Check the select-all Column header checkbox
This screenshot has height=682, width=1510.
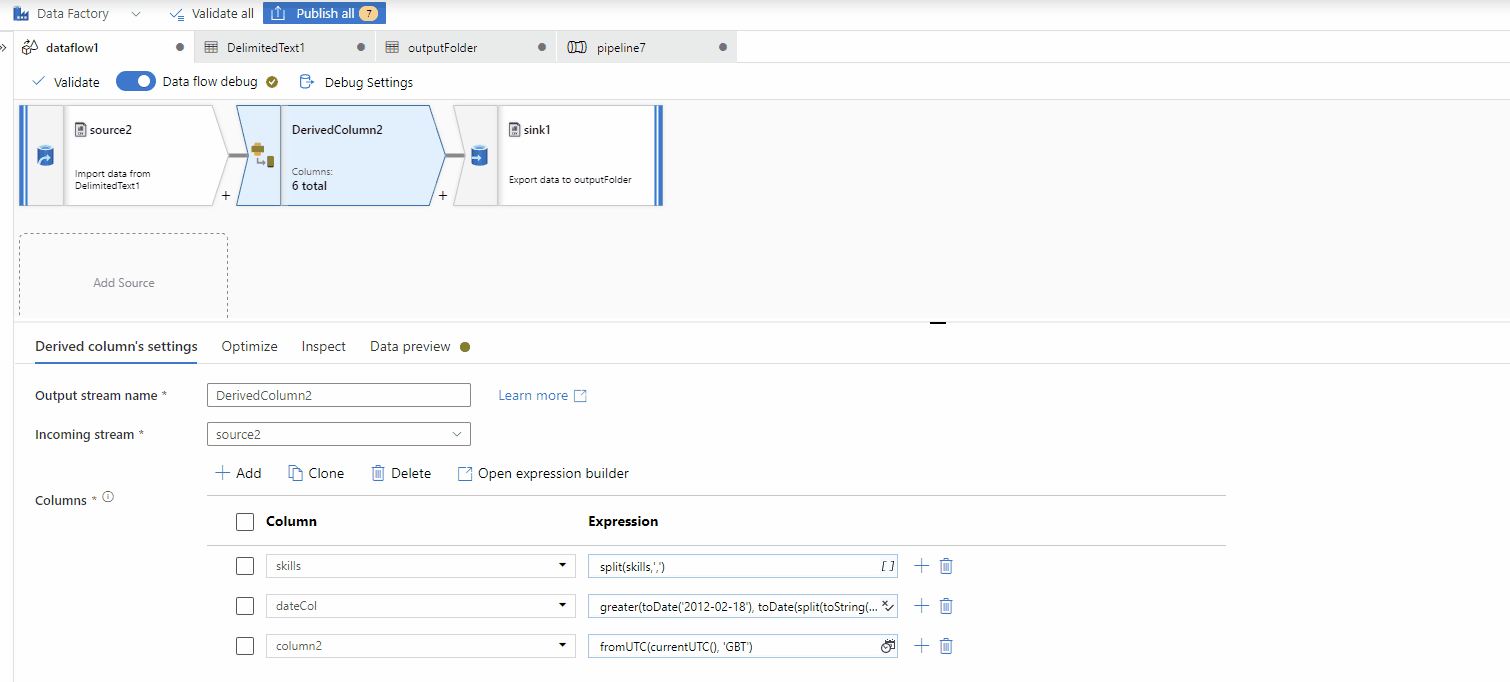(x=245, y=521)
